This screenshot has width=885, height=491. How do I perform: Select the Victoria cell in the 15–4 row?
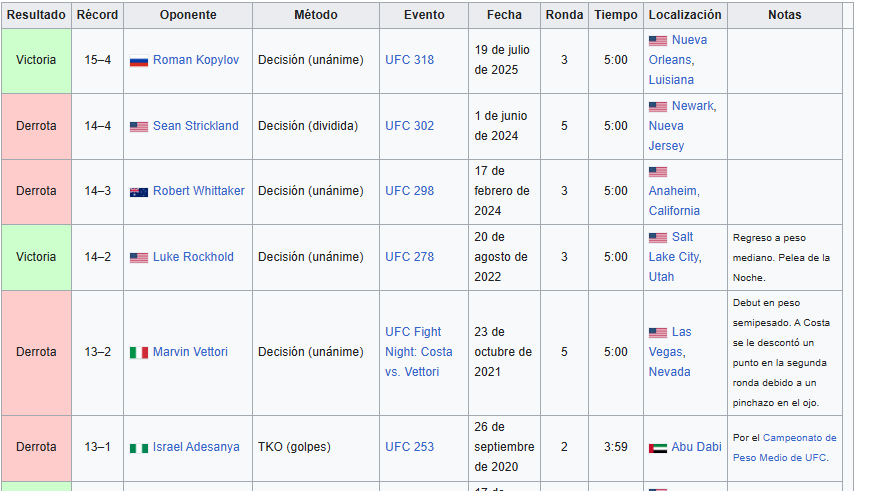click(x=36, y=60)
